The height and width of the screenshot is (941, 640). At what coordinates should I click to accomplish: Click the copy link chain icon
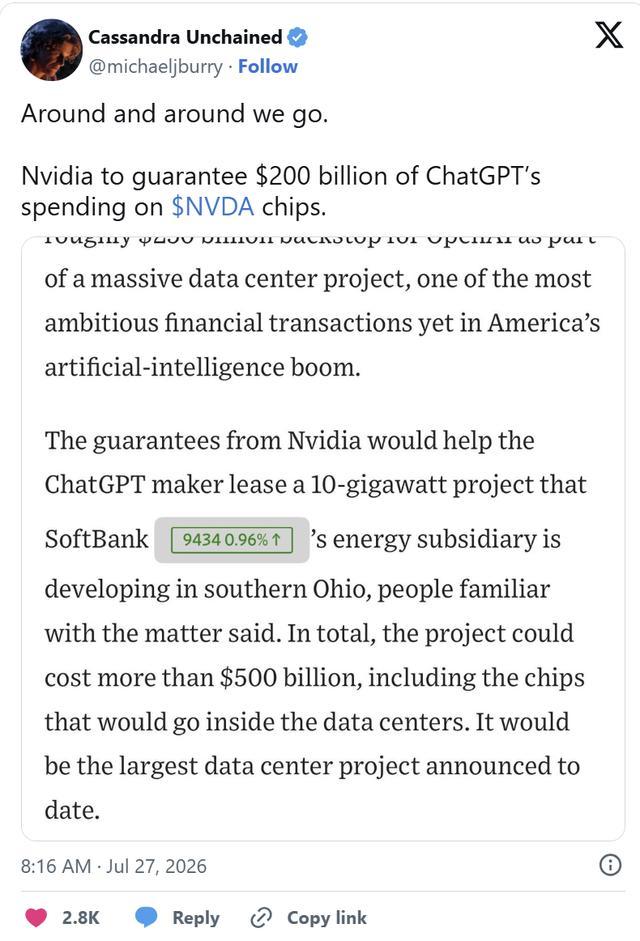pos(261,918)
